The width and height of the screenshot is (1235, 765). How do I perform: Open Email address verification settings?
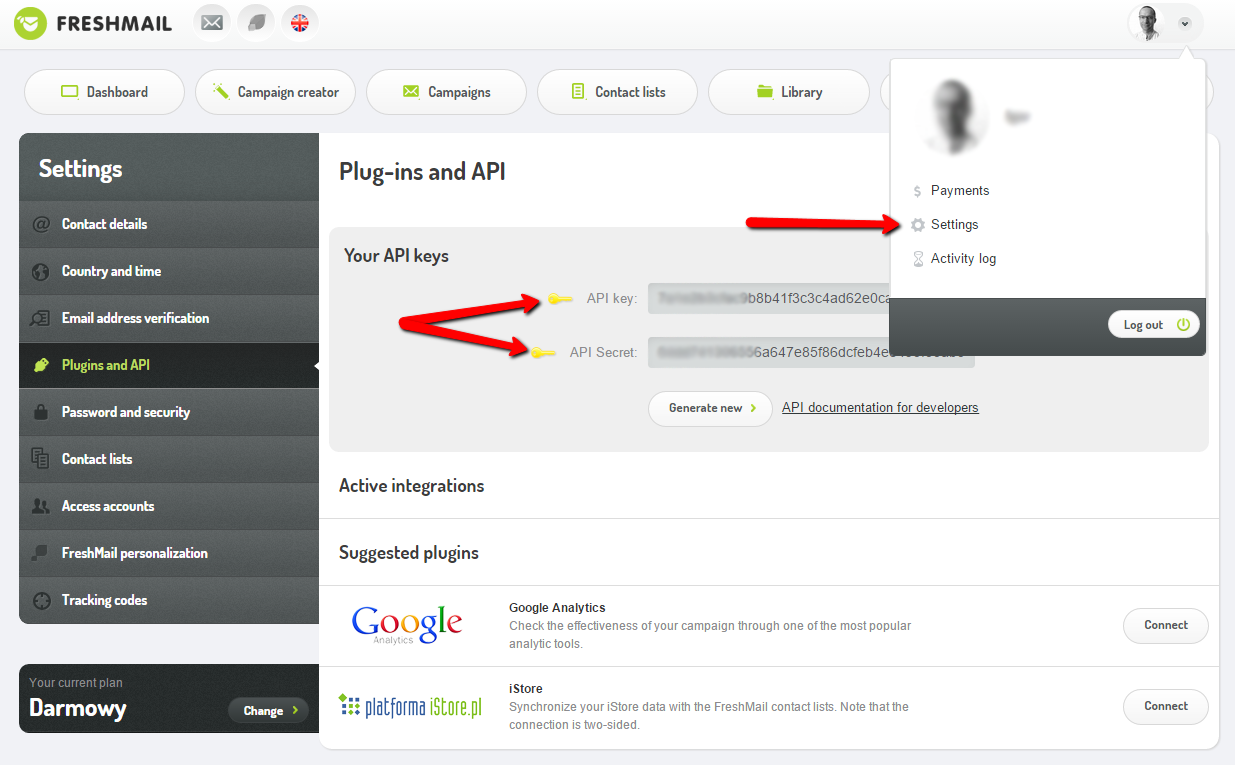[x=169, y=318]
